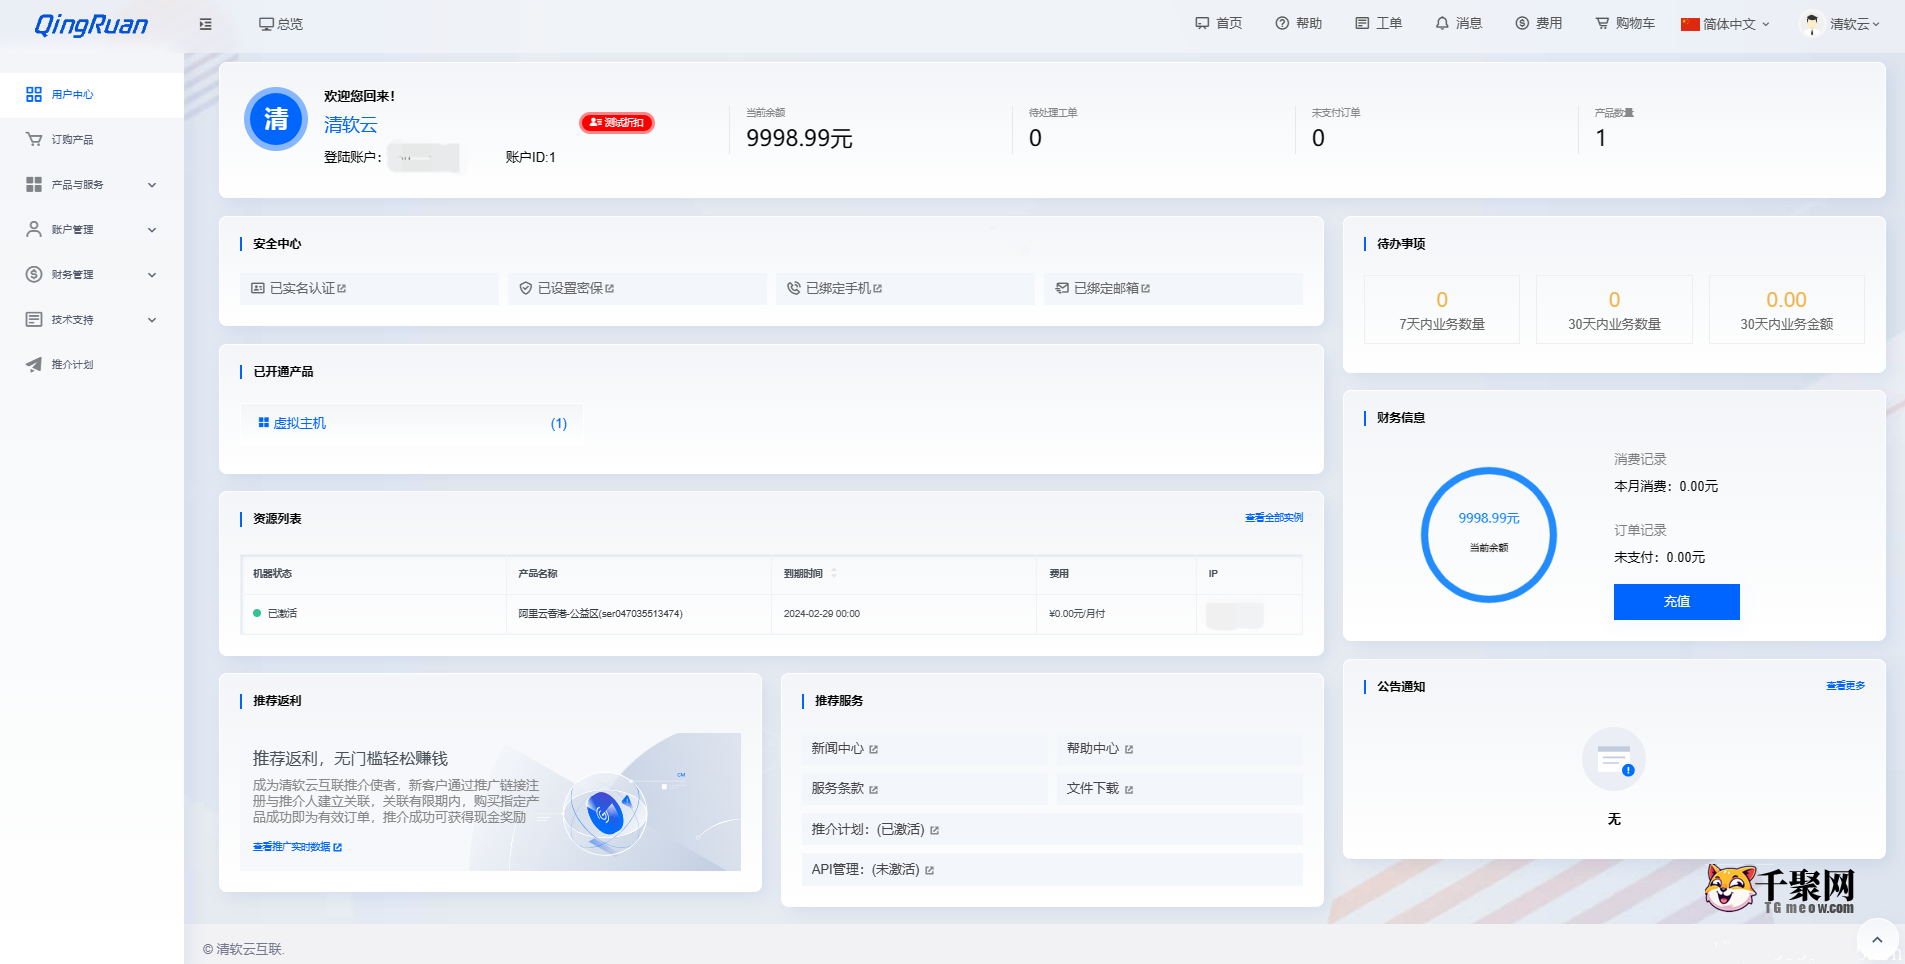Image resolution: width=1905 pixels, height=964 pixels.
Task: Open 服务条款 link
Action: [925, 788]
